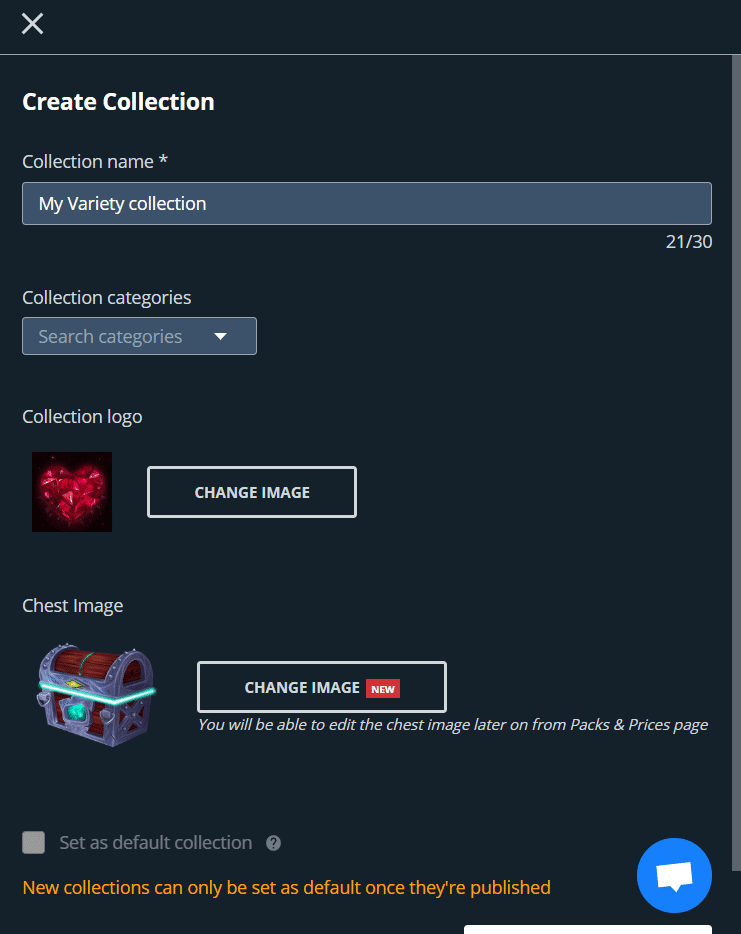Click the chest image edit hint text

(x=453, y=725)
